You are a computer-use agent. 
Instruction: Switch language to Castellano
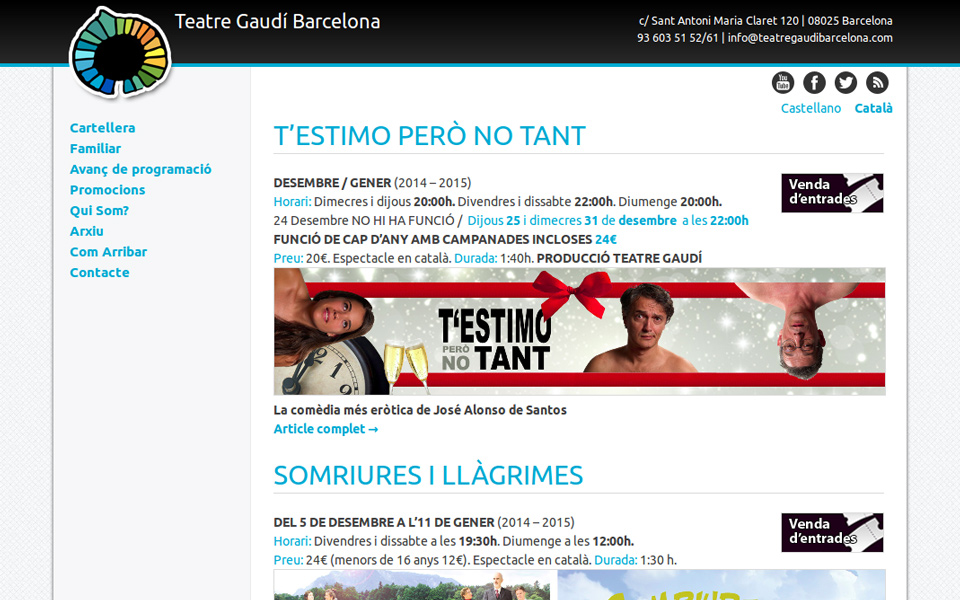[x=811, y=108]
